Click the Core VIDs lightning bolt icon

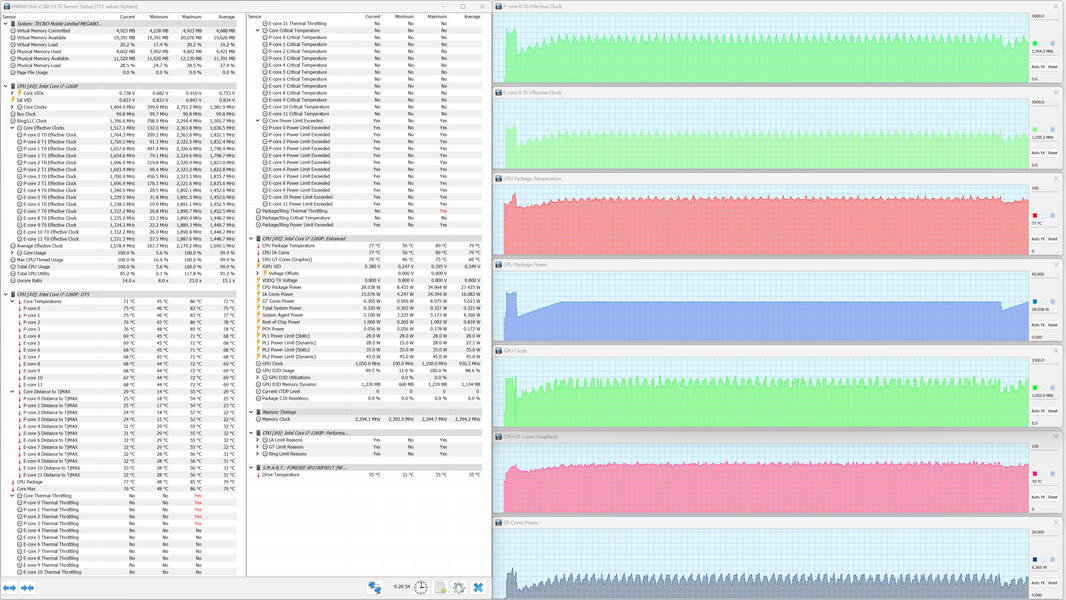19,93
